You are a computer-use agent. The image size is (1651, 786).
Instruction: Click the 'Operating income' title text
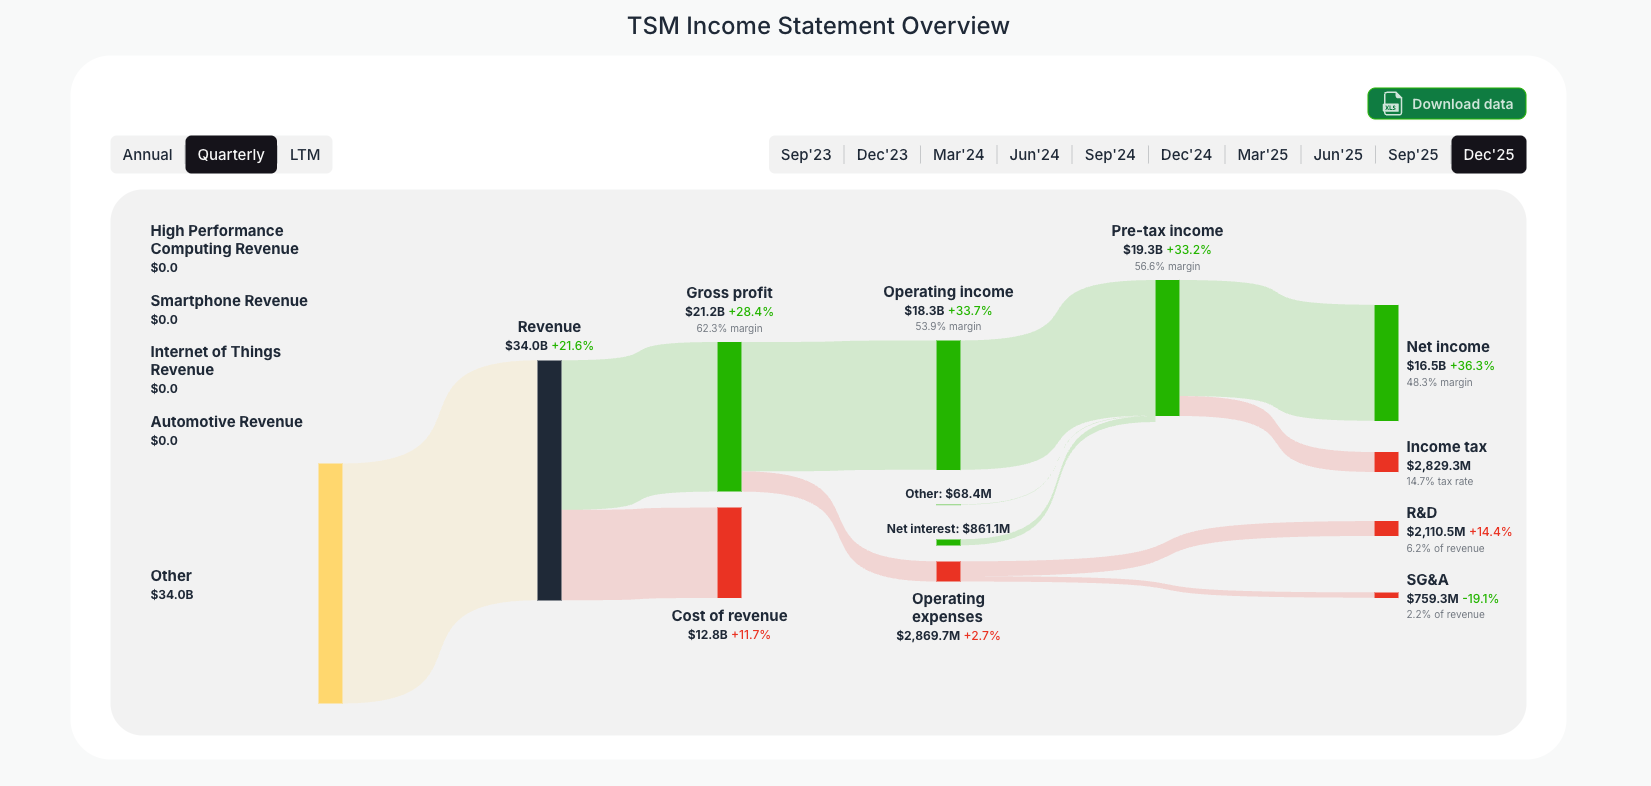(x=948, y=292)
